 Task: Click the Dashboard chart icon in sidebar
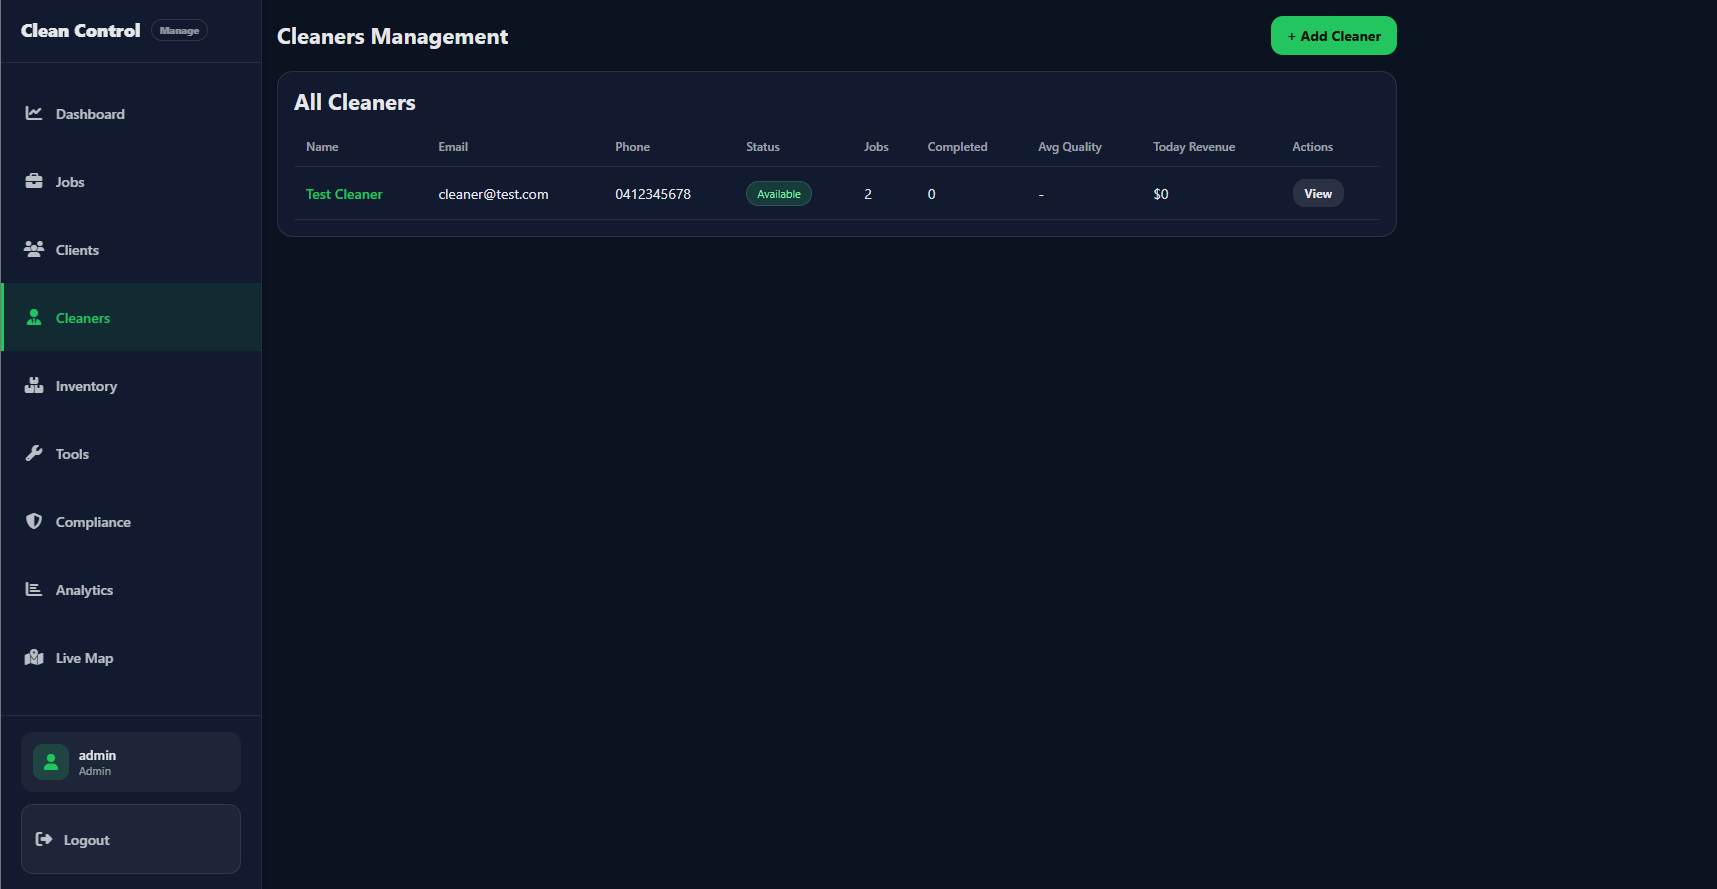pyautogui.click(x=34, y=113)
